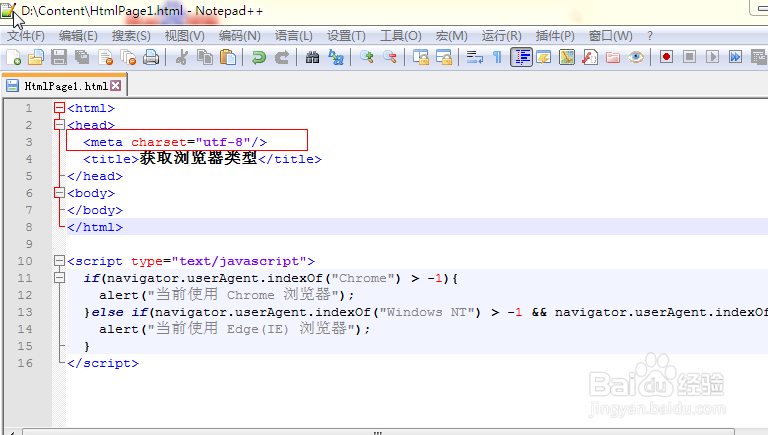Open the 运行(R) menu
The height and width of the screenshot is (435, 768).
pyautogui.click(x=501, y=36)
